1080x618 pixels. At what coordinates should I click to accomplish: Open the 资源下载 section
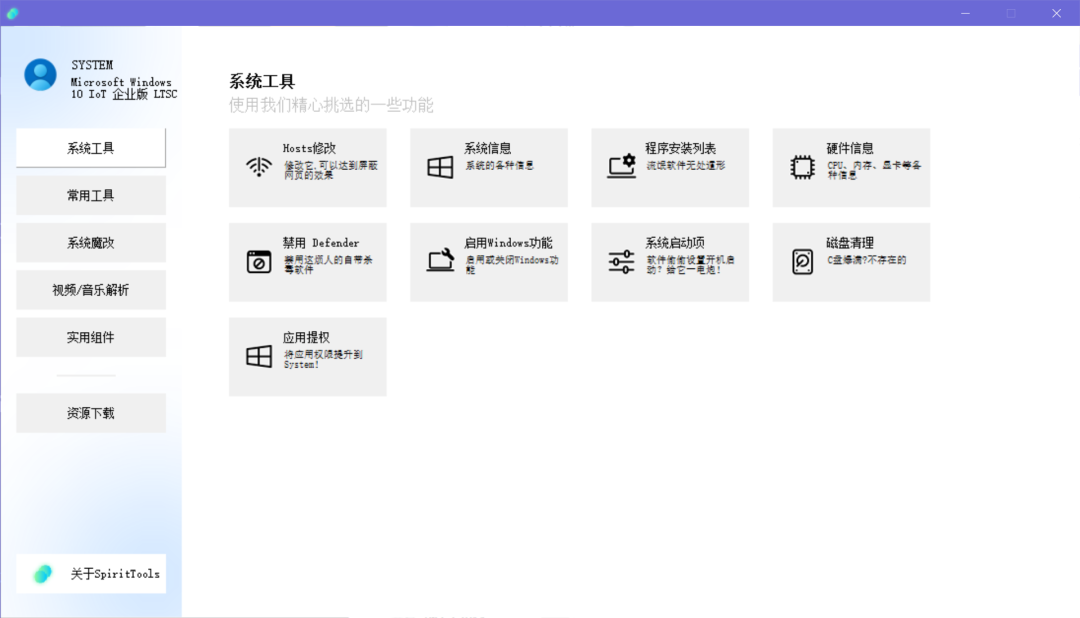[x=91, y=413]
